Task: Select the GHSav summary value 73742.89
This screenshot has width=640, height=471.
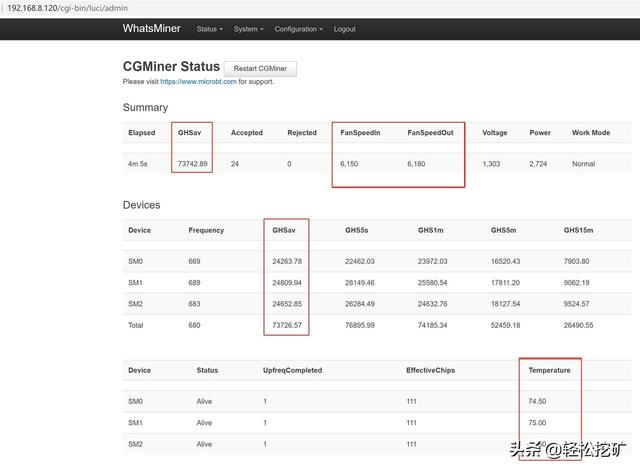Action: (x=192, y=163)
